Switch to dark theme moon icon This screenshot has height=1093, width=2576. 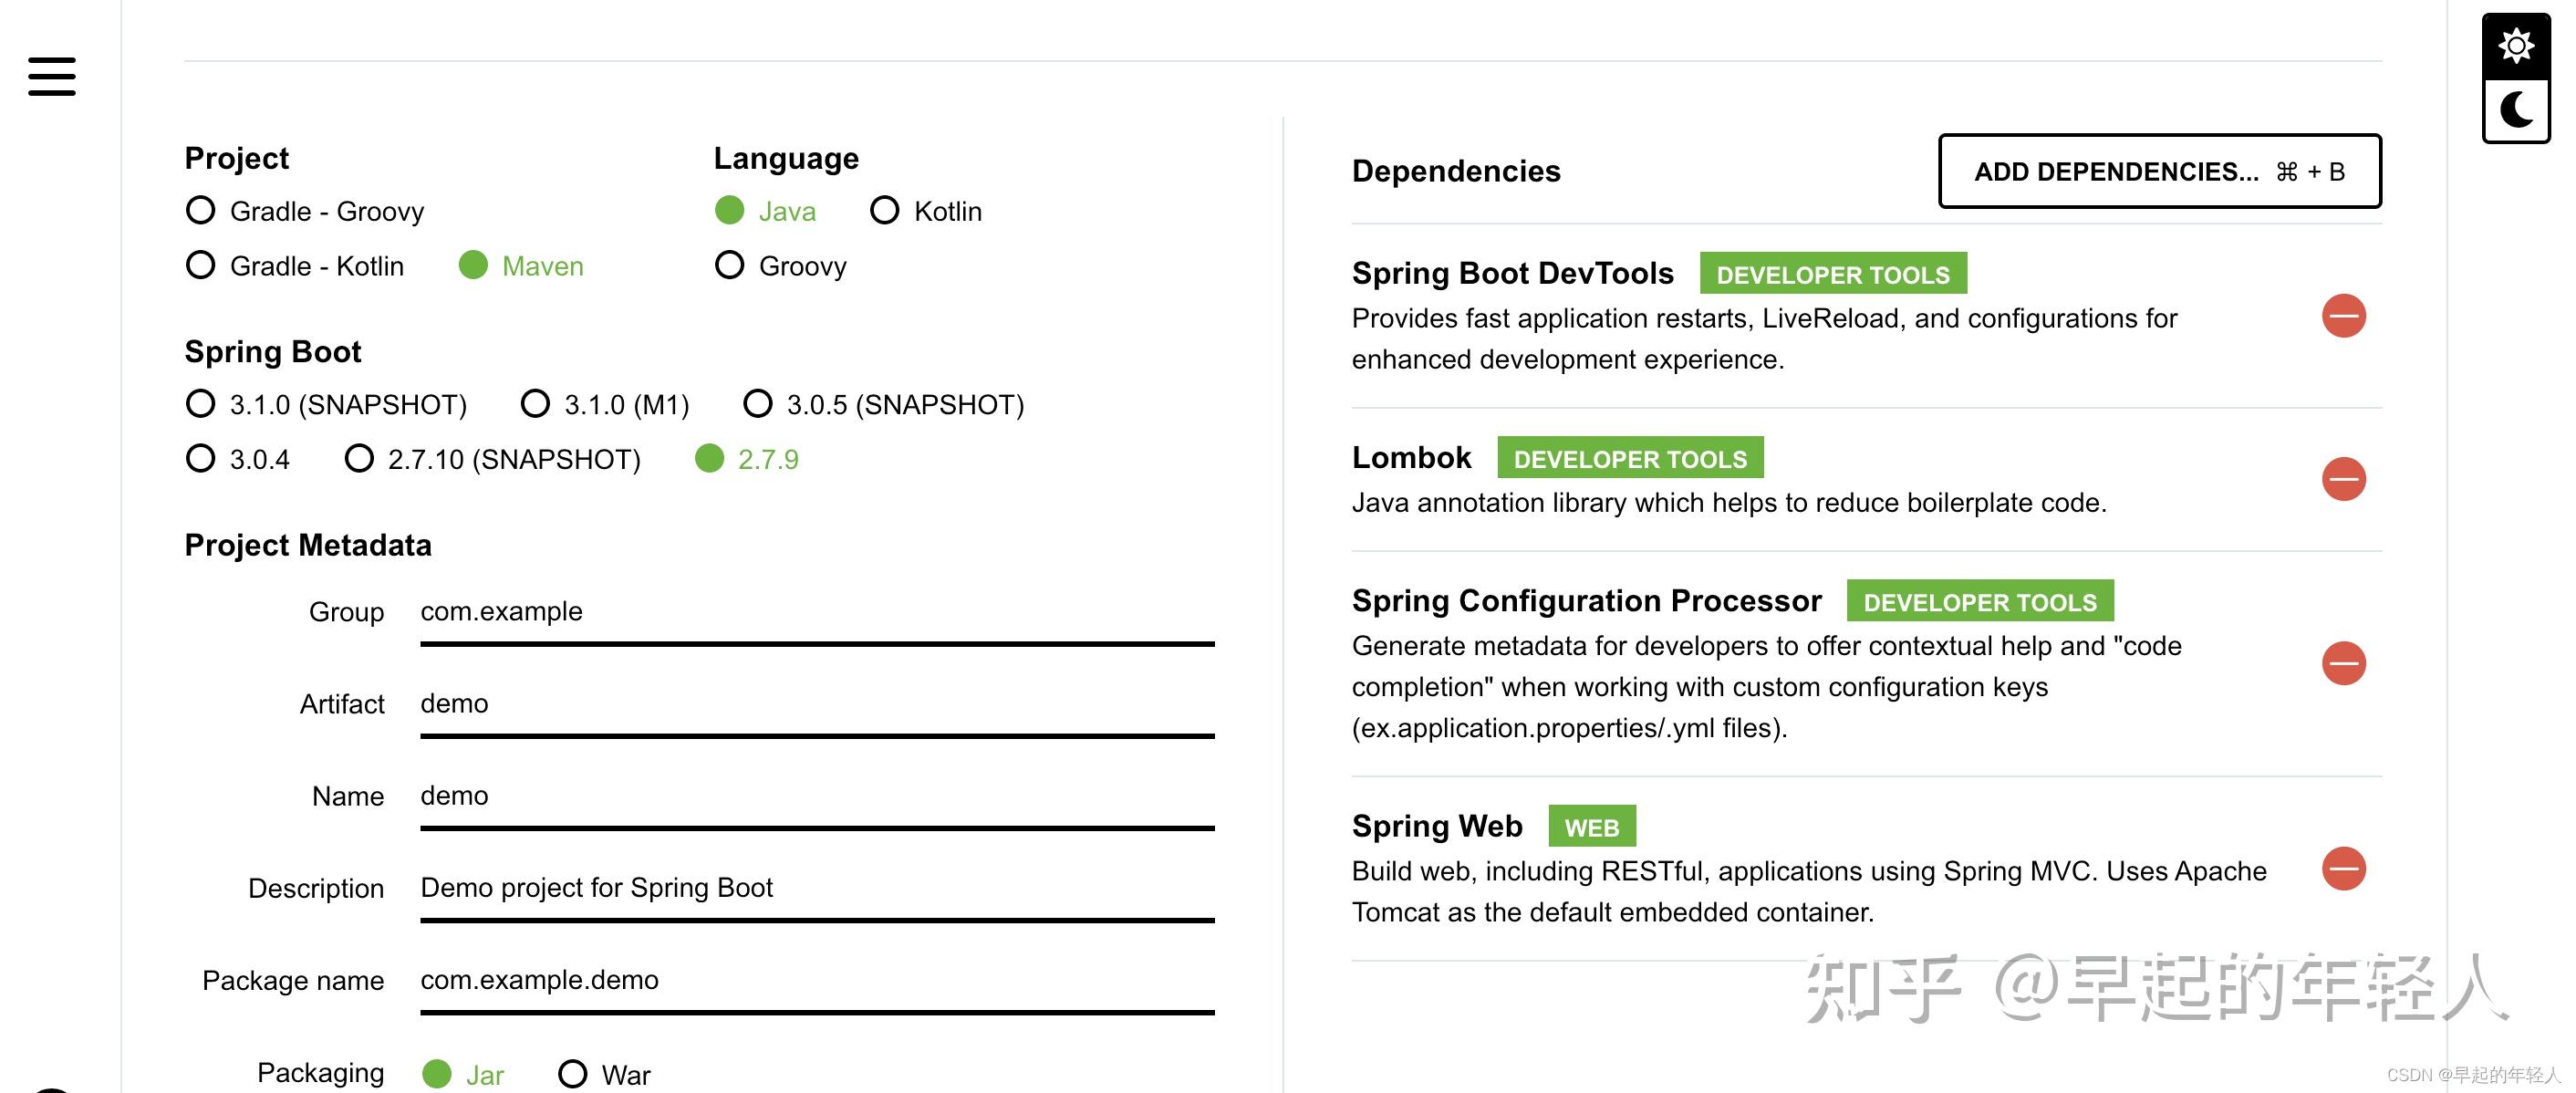(x=2516, y=110)
